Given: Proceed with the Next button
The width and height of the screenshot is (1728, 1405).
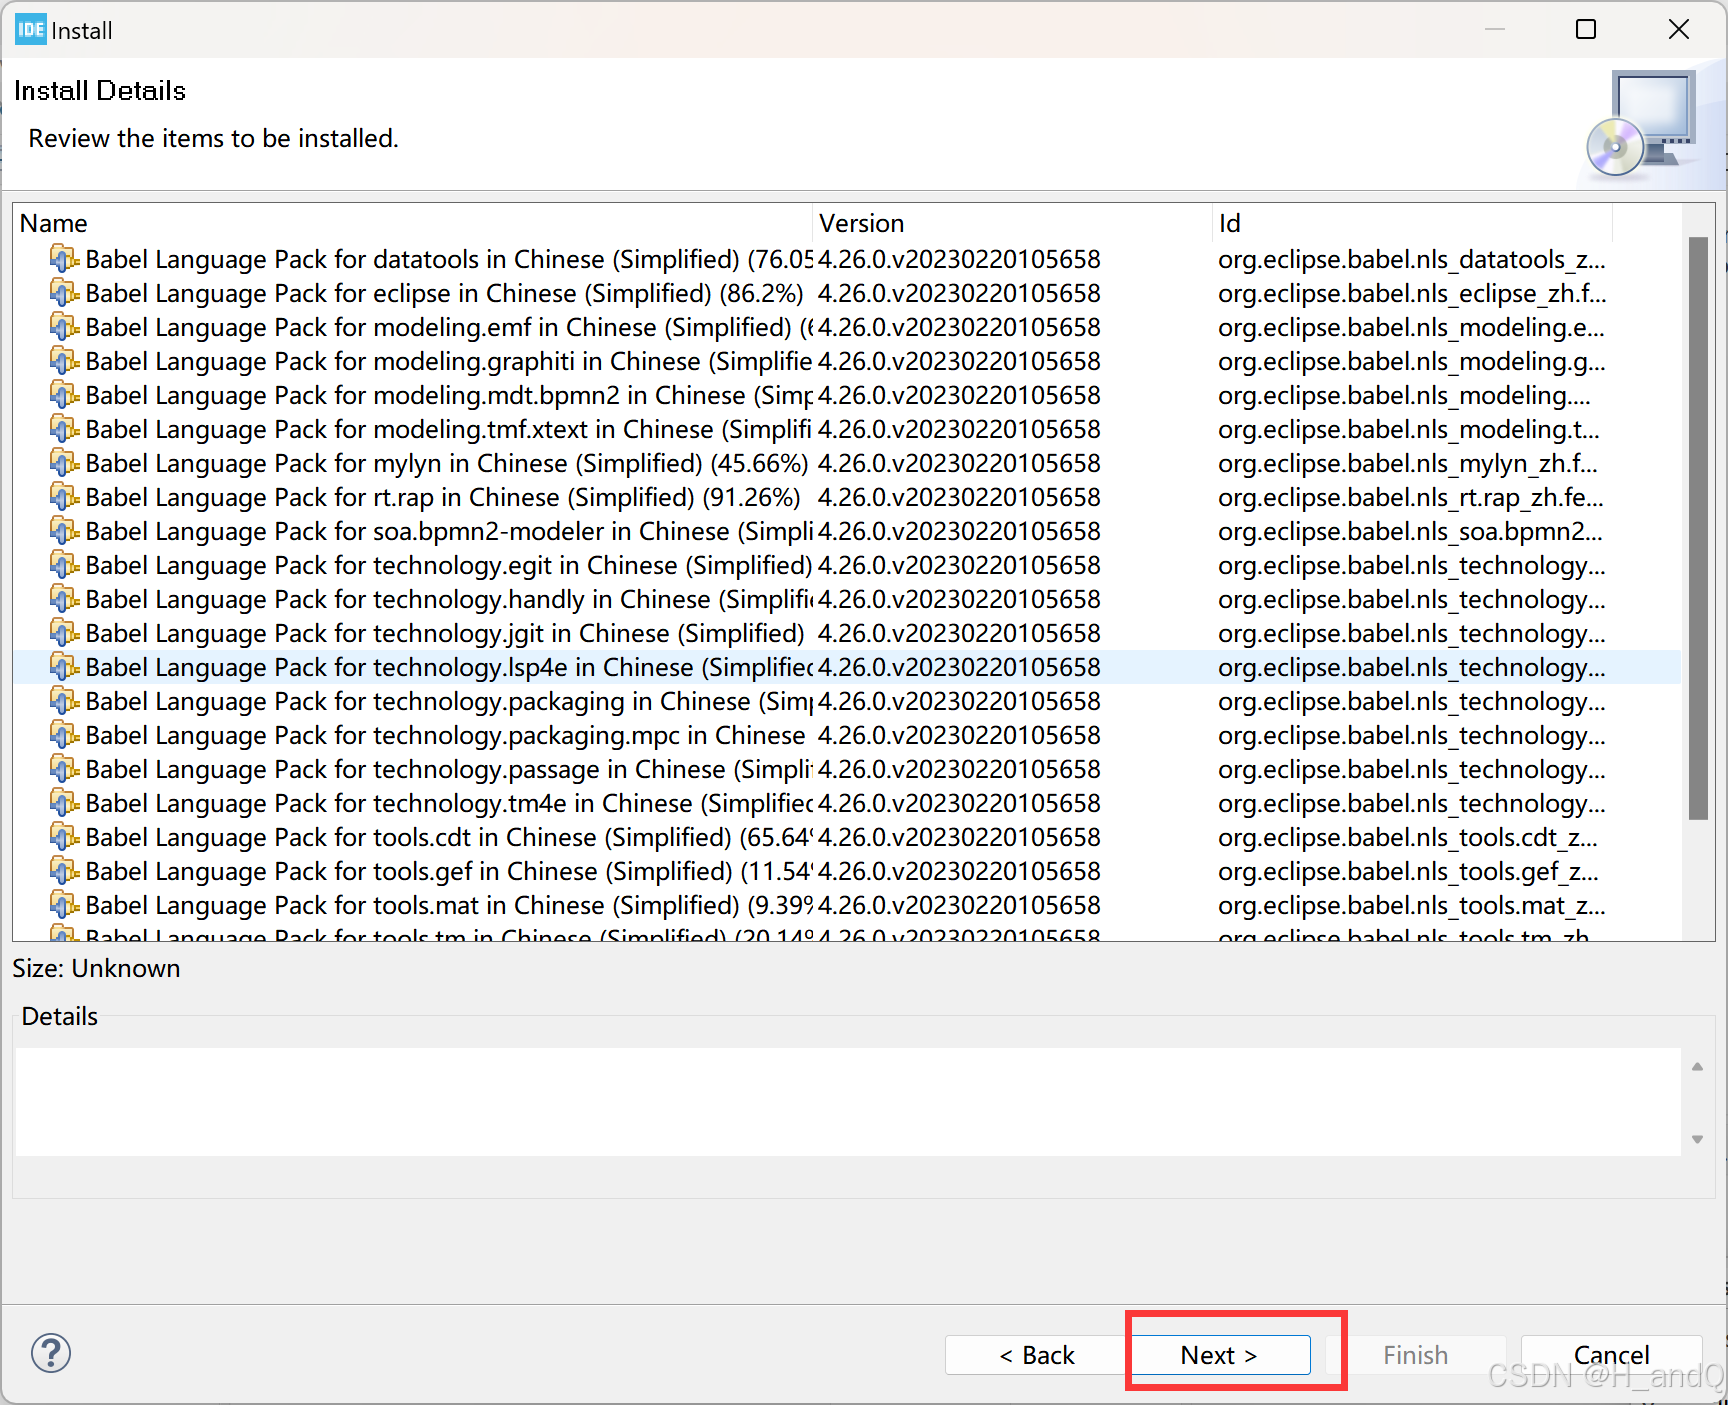Looking at the screenshot, I should pos(1219,1355).
